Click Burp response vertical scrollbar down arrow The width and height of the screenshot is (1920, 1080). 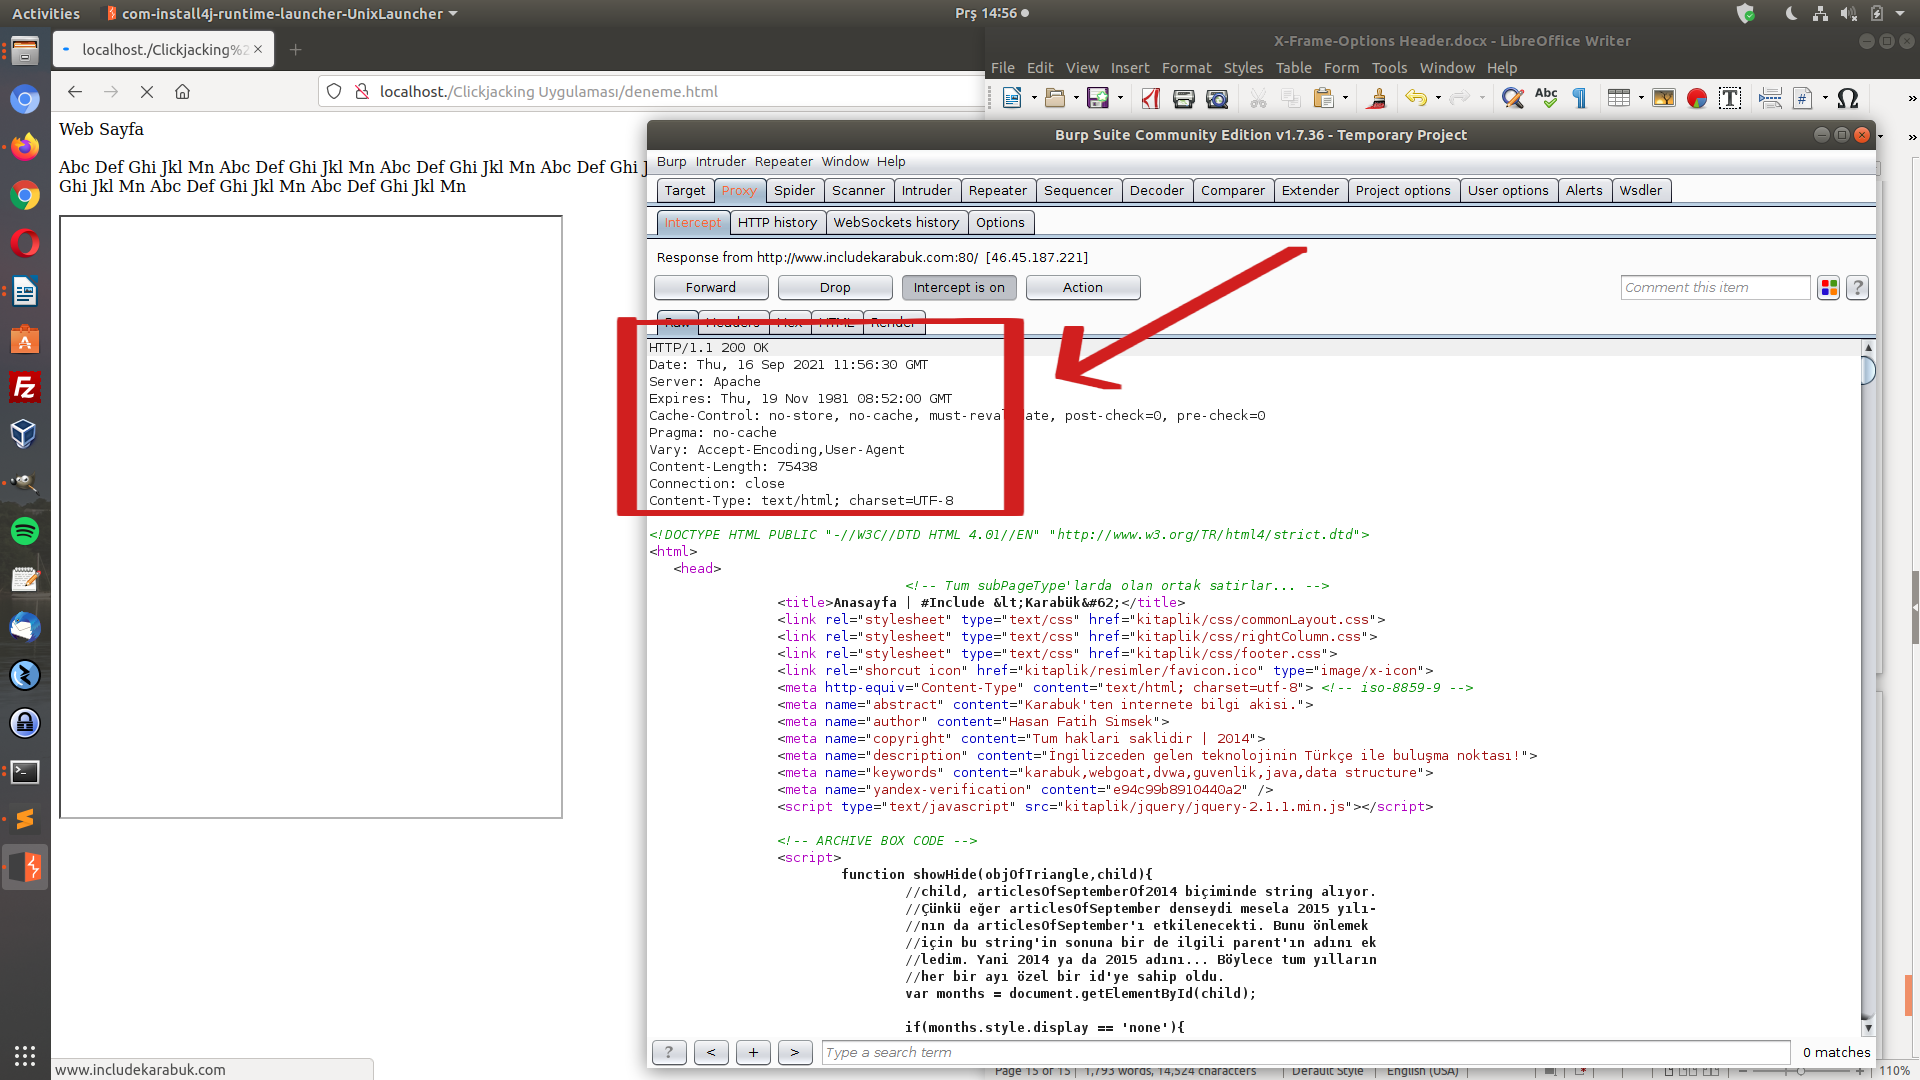click(1868, 1028)
